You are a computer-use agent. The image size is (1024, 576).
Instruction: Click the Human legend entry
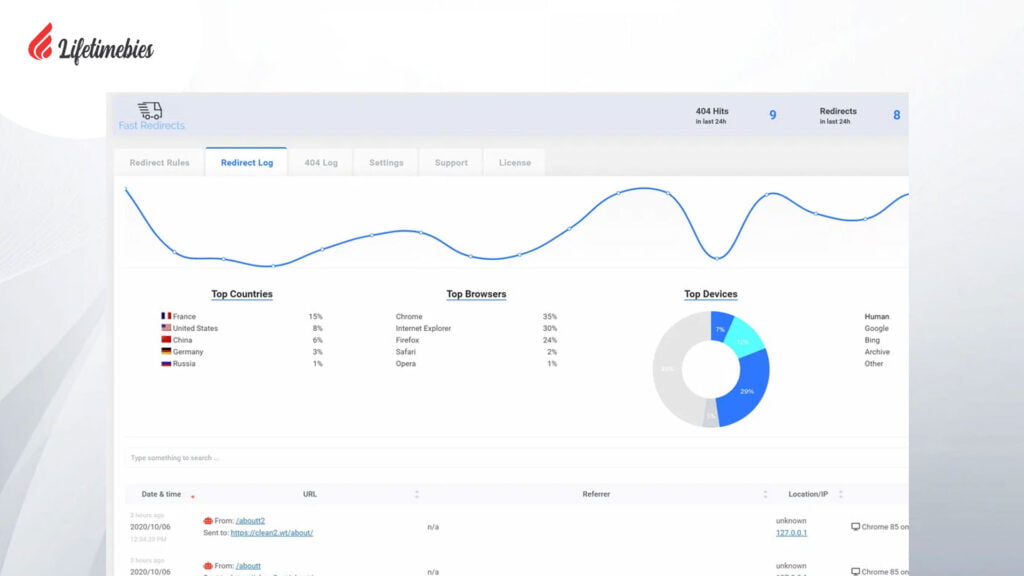(876, 316)
